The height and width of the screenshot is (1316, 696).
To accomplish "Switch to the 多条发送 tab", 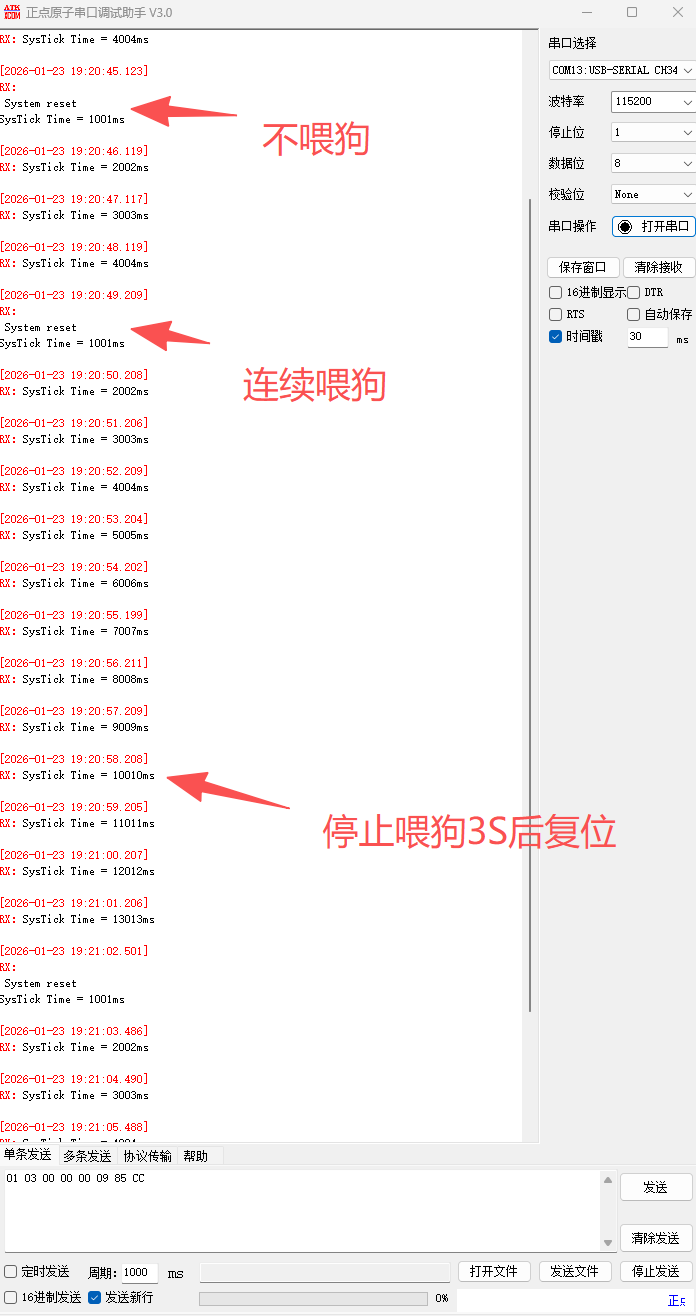I will (87, 1156).
